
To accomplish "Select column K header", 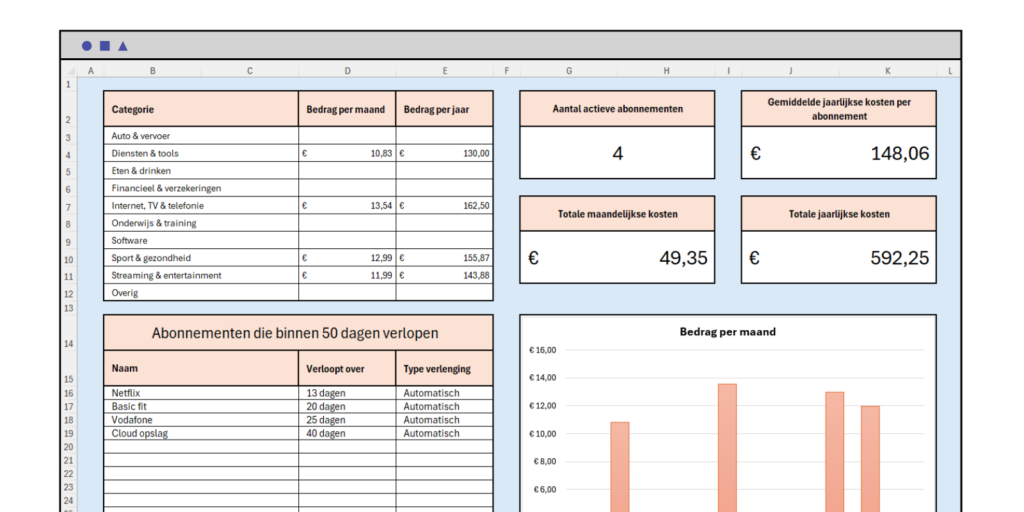I will [887, 71].
